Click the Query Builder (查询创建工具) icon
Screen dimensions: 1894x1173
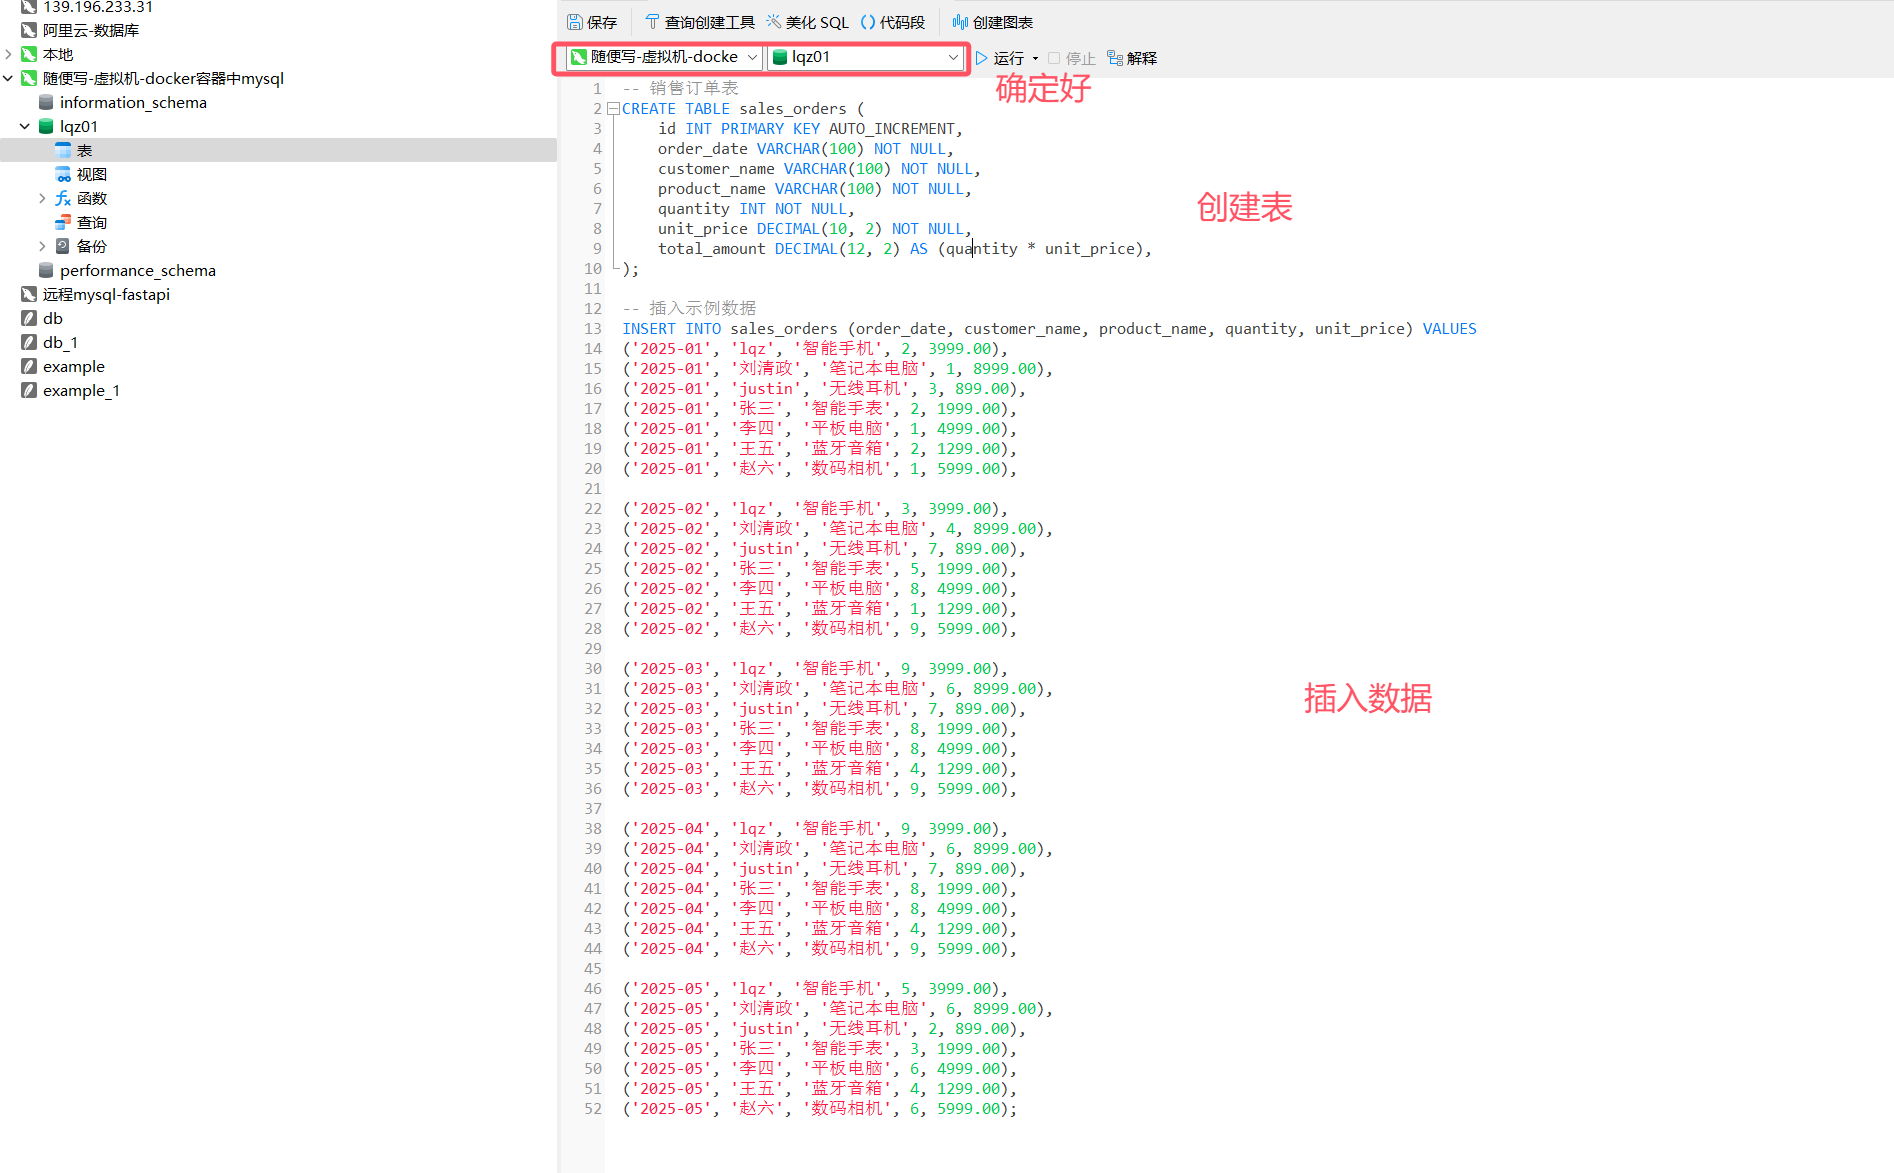click(652, 22)
